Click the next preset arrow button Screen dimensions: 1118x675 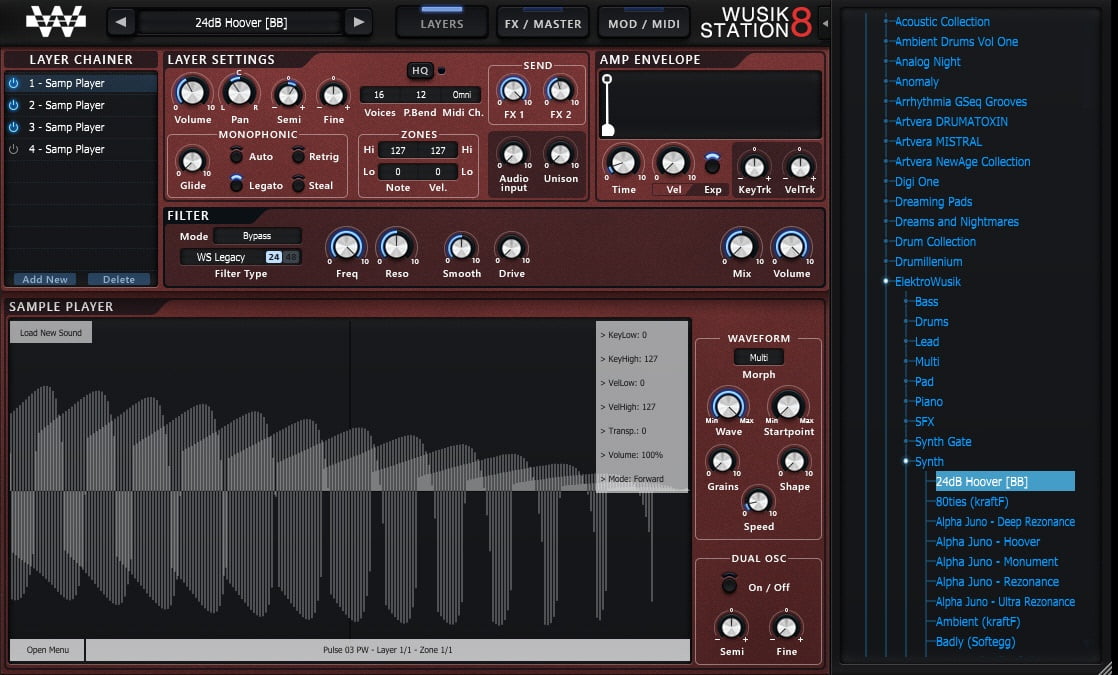click(359, 22)
